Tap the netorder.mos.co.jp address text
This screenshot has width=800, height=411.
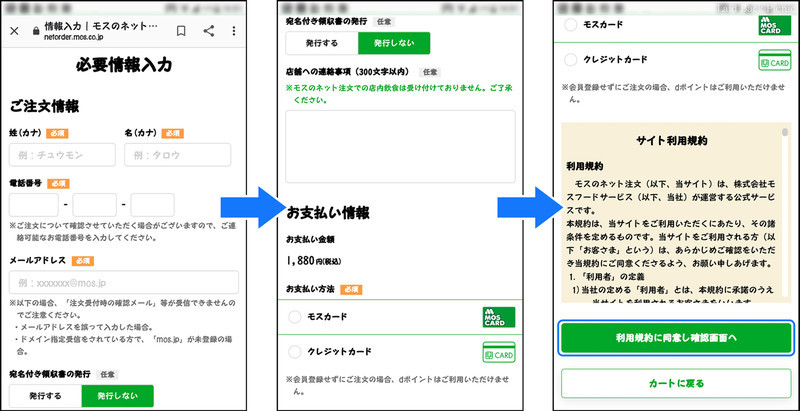73,38
